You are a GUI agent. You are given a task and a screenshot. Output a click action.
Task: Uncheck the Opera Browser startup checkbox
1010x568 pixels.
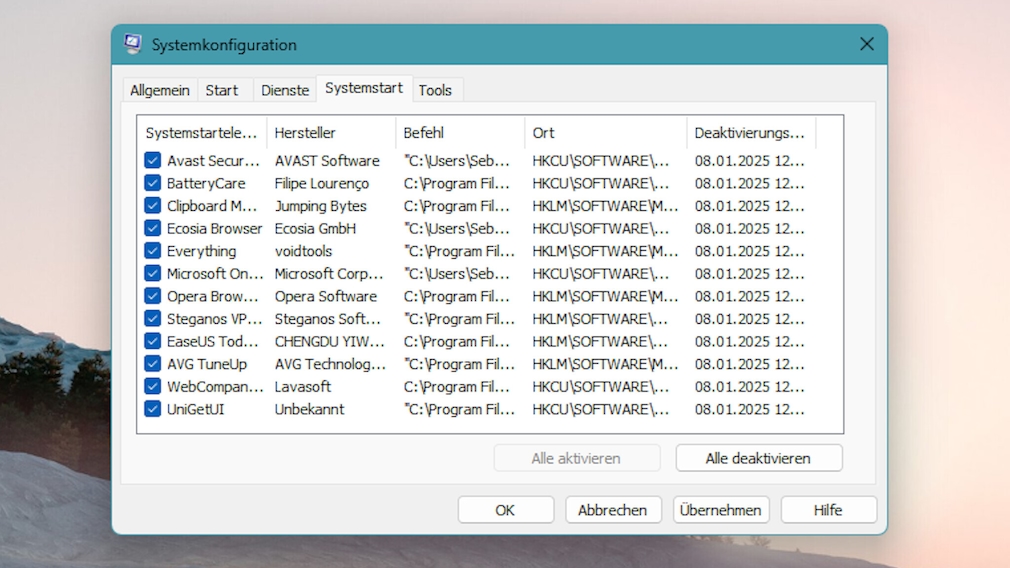(x=153, y=296)
